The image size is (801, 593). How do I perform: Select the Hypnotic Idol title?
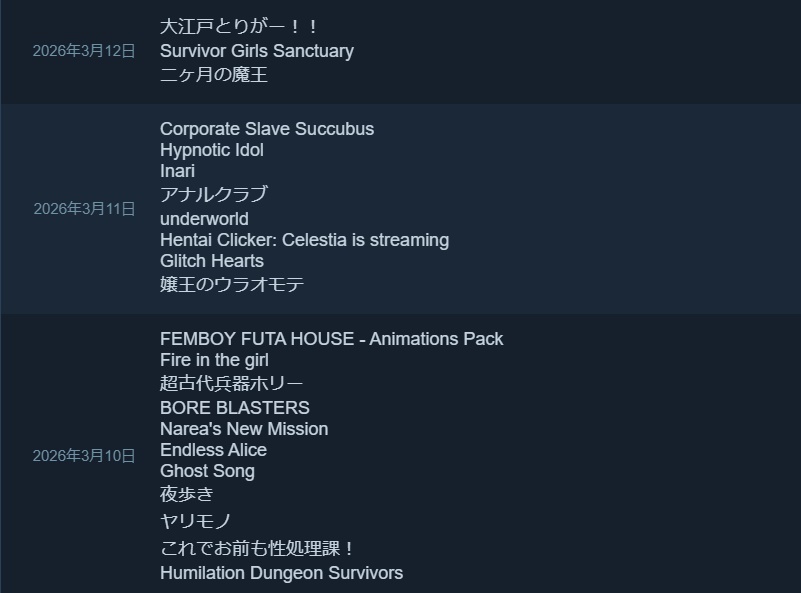(x=212, y=150)
